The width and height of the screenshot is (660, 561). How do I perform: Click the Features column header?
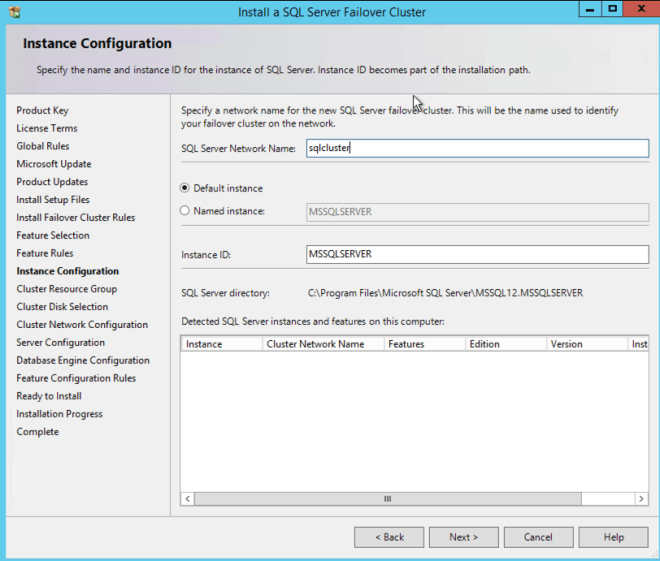[424, 344]
